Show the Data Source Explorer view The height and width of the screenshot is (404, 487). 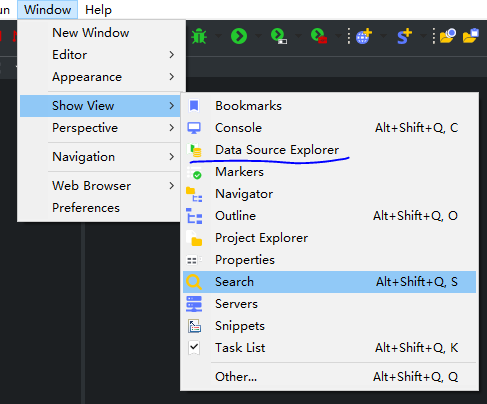coord(329,150)
